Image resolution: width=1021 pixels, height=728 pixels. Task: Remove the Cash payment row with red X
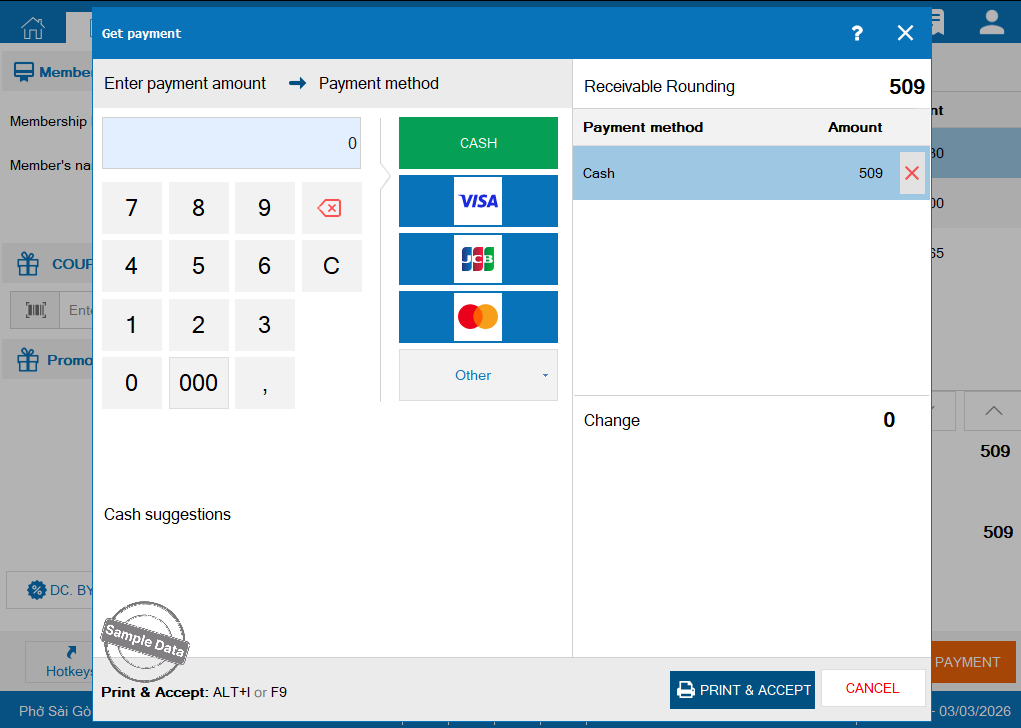pos(912,173)
